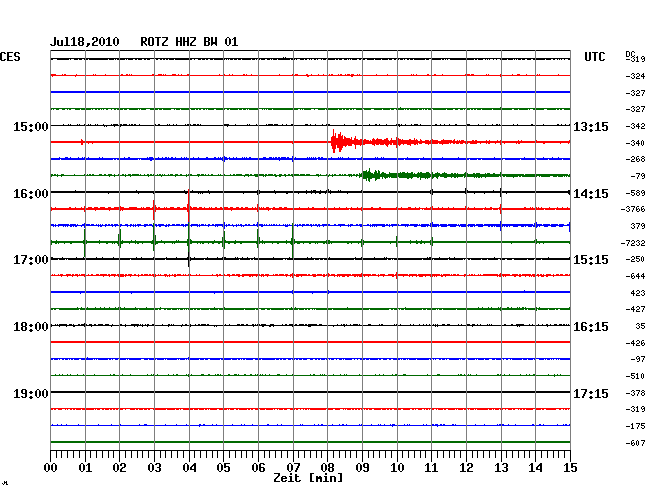The width and height of the screenshot is (650, 494).
Task: Click the 04 minute axis tick label
Action: [x=189, y=468]
